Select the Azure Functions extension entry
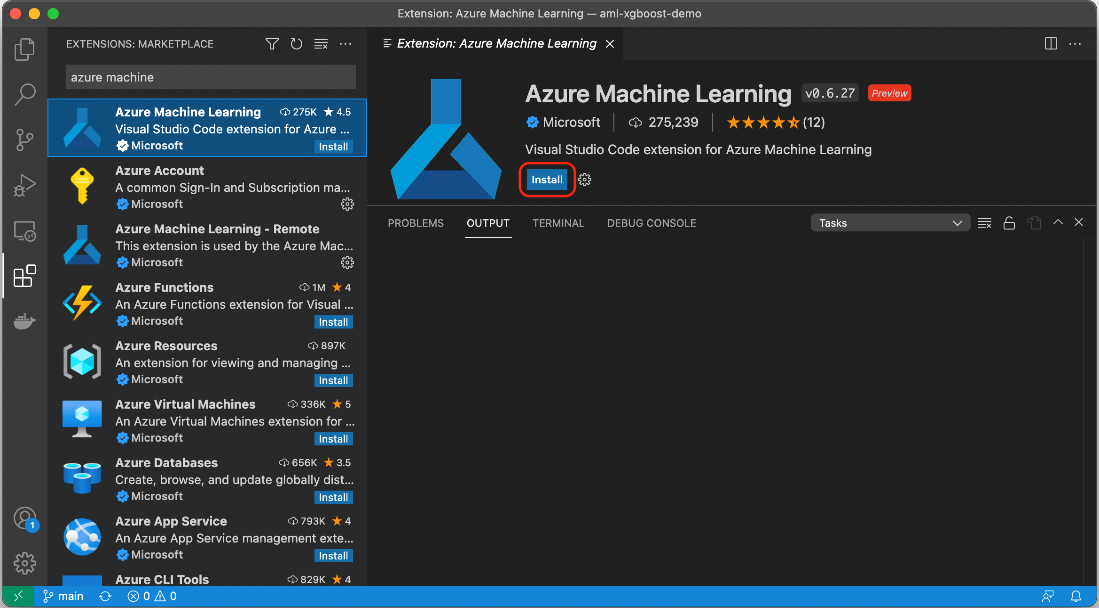This screenshot has width=1099, height=608. [x=207, y=304]
